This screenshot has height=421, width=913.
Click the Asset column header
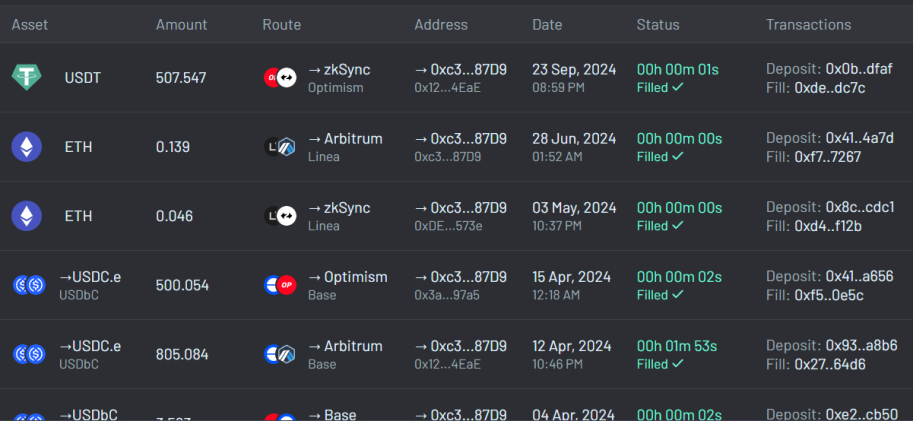[30, 24]
